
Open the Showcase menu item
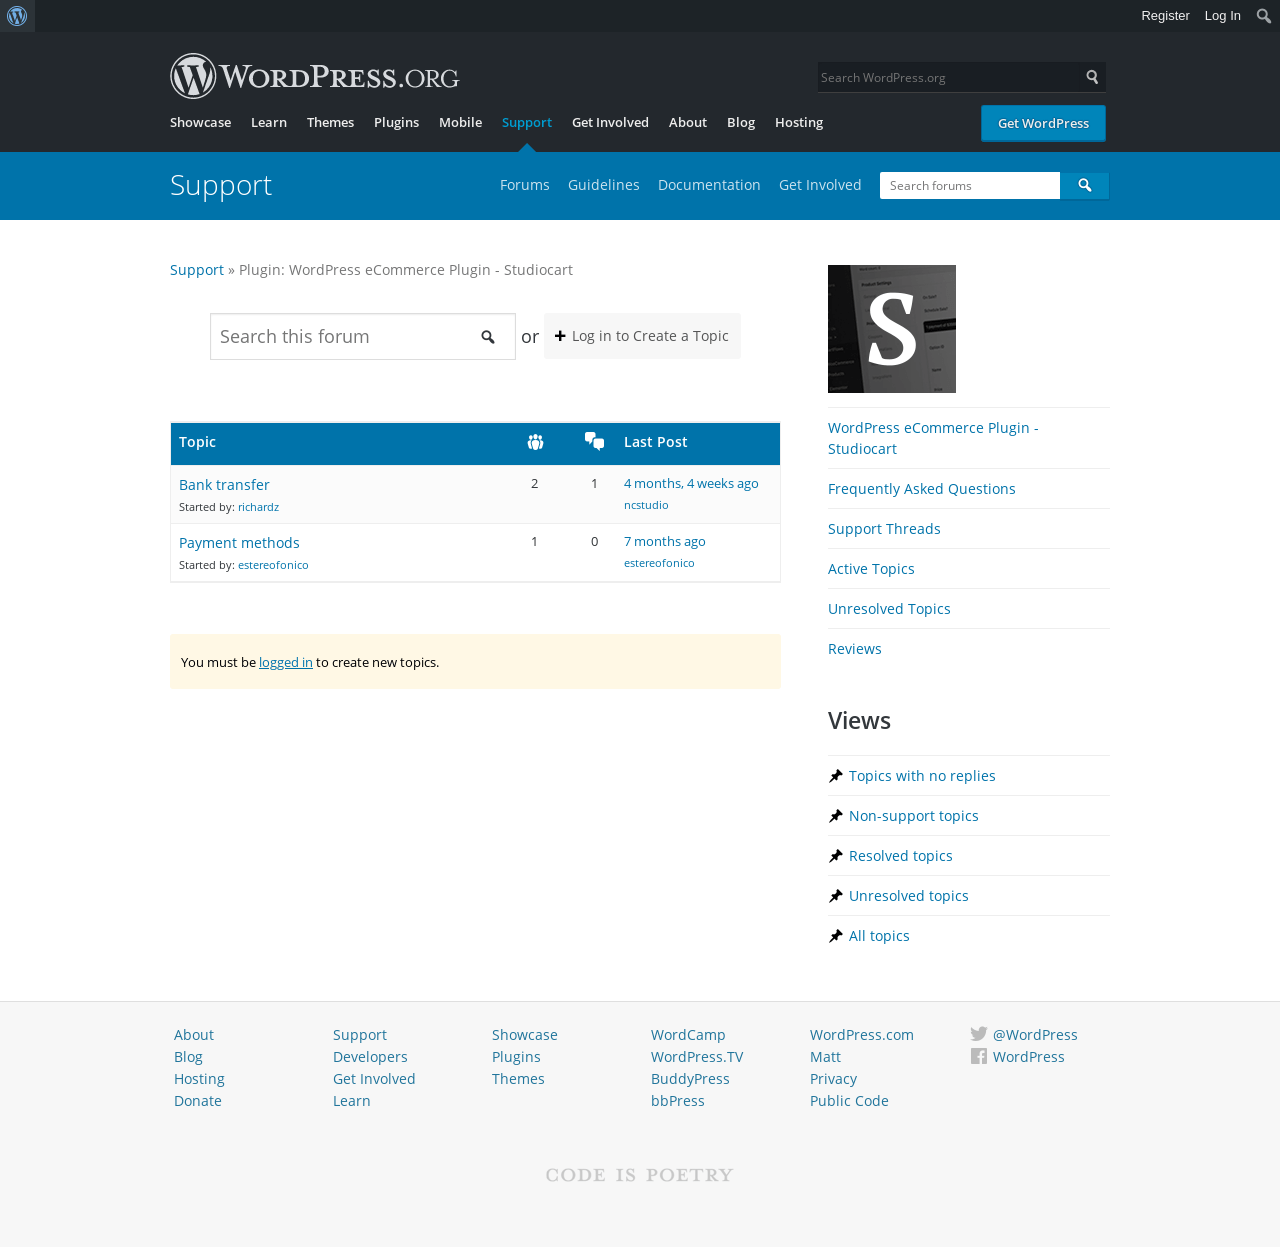[200, 123]
